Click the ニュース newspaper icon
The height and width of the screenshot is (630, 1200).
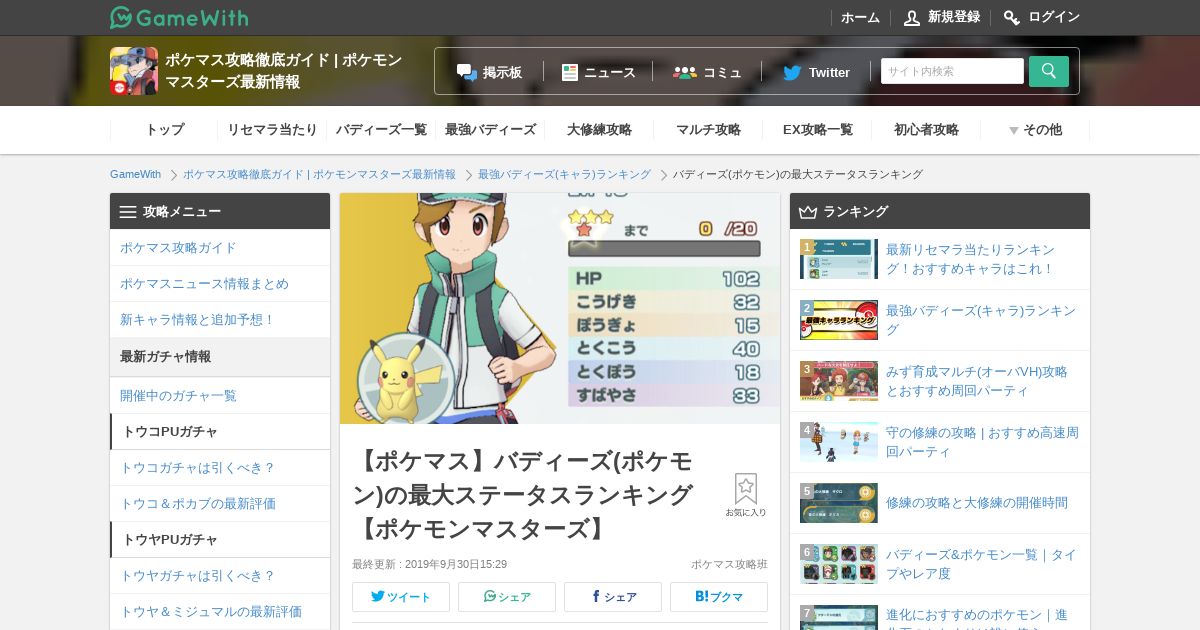[x=570, y=72]
